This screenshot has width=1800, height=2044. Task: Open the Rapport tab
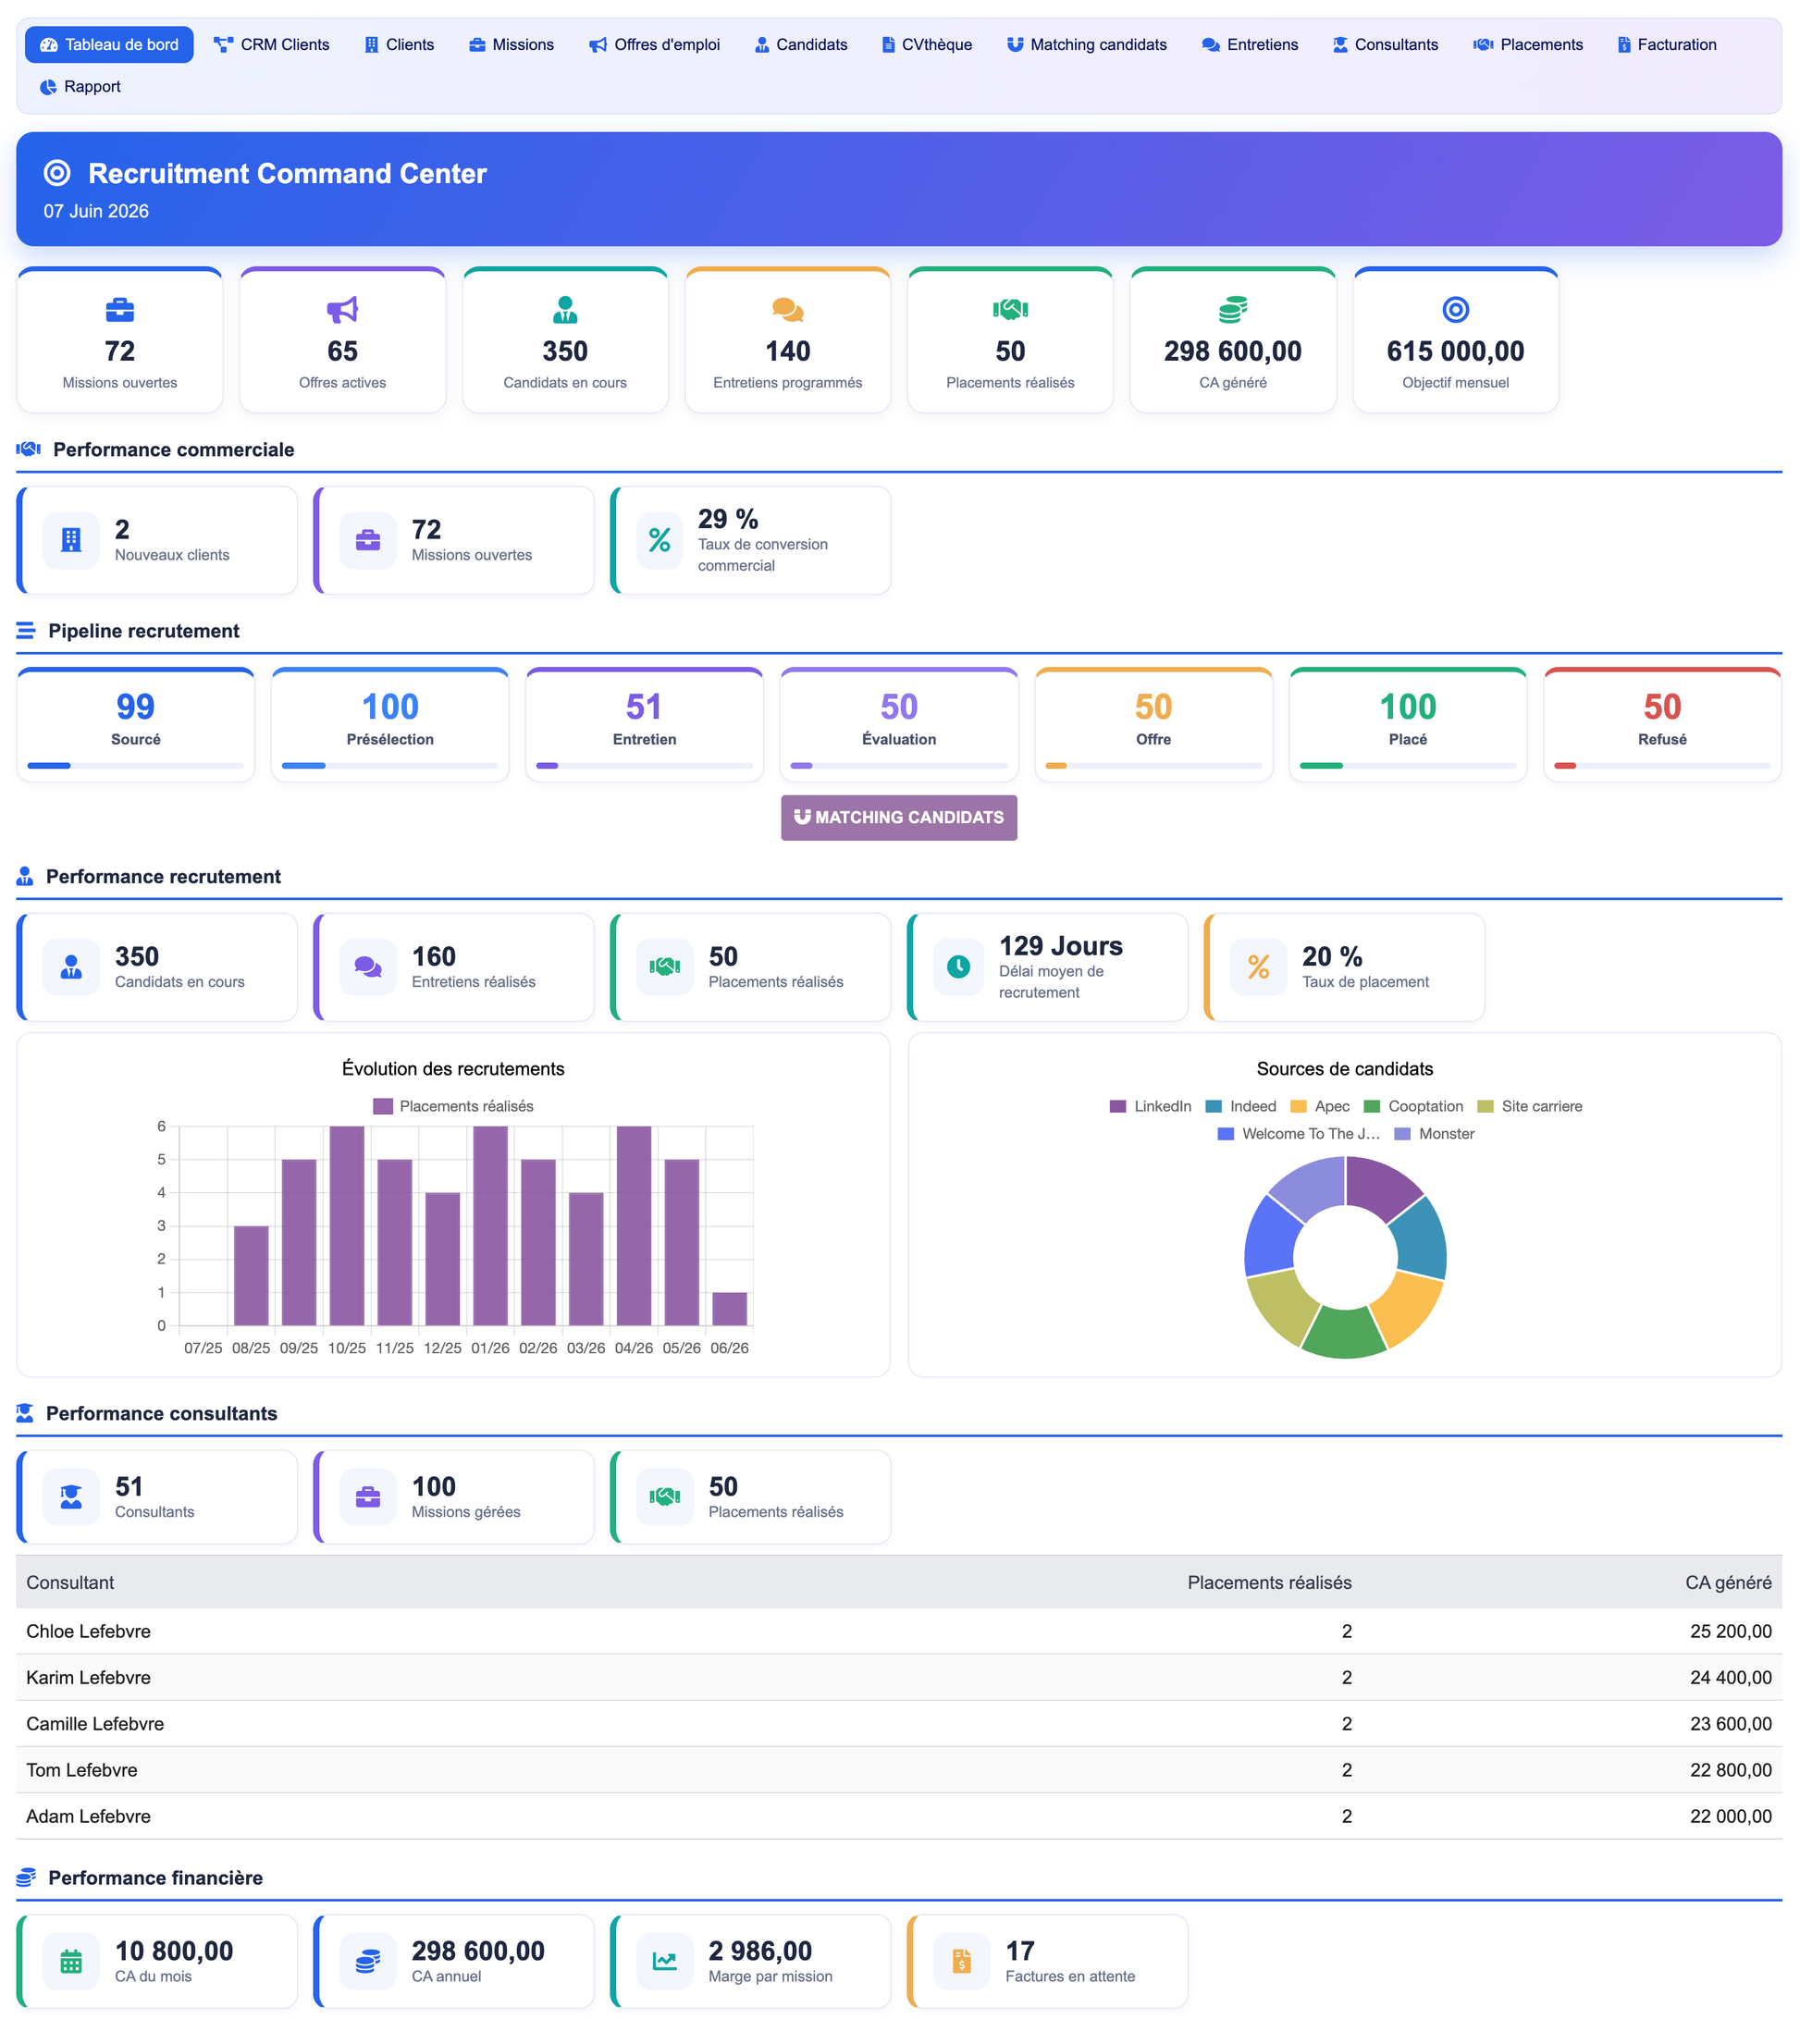(x=80, y=87)
